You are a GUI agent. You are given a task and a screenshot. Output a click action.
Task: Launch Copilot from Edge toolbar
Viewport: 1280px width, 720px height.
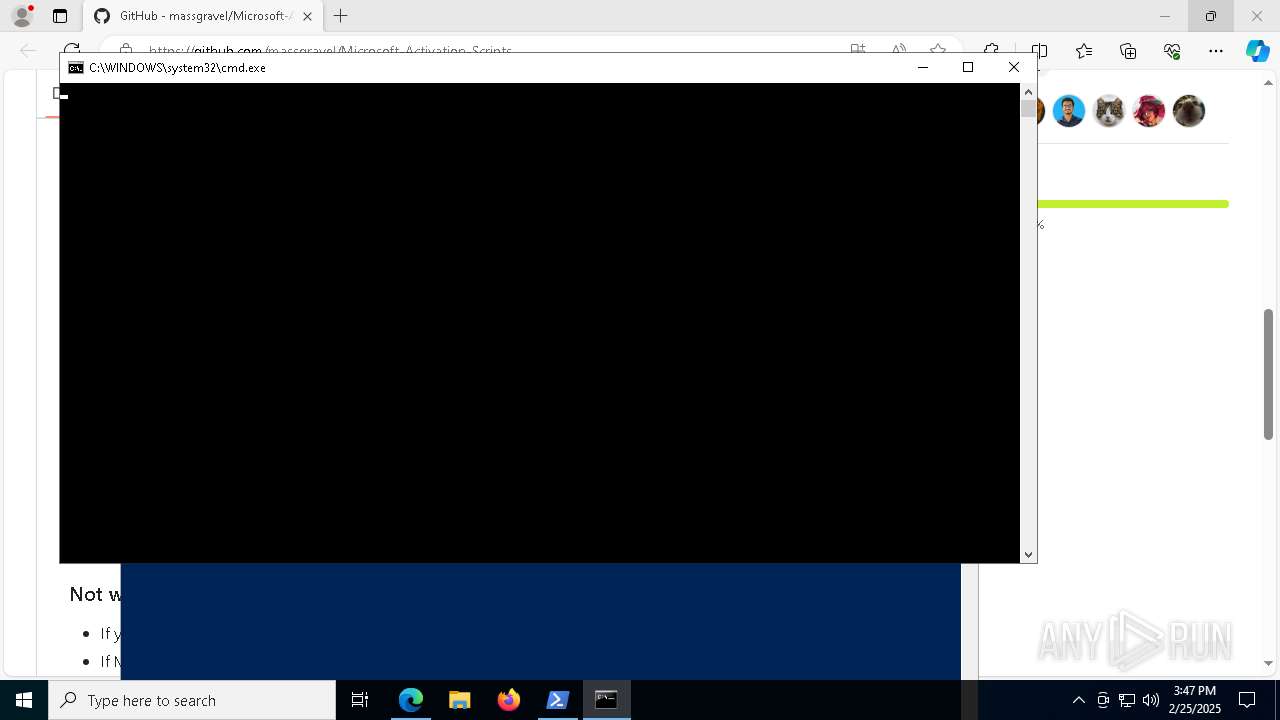pyautogui.click(x=1257, y=51)
